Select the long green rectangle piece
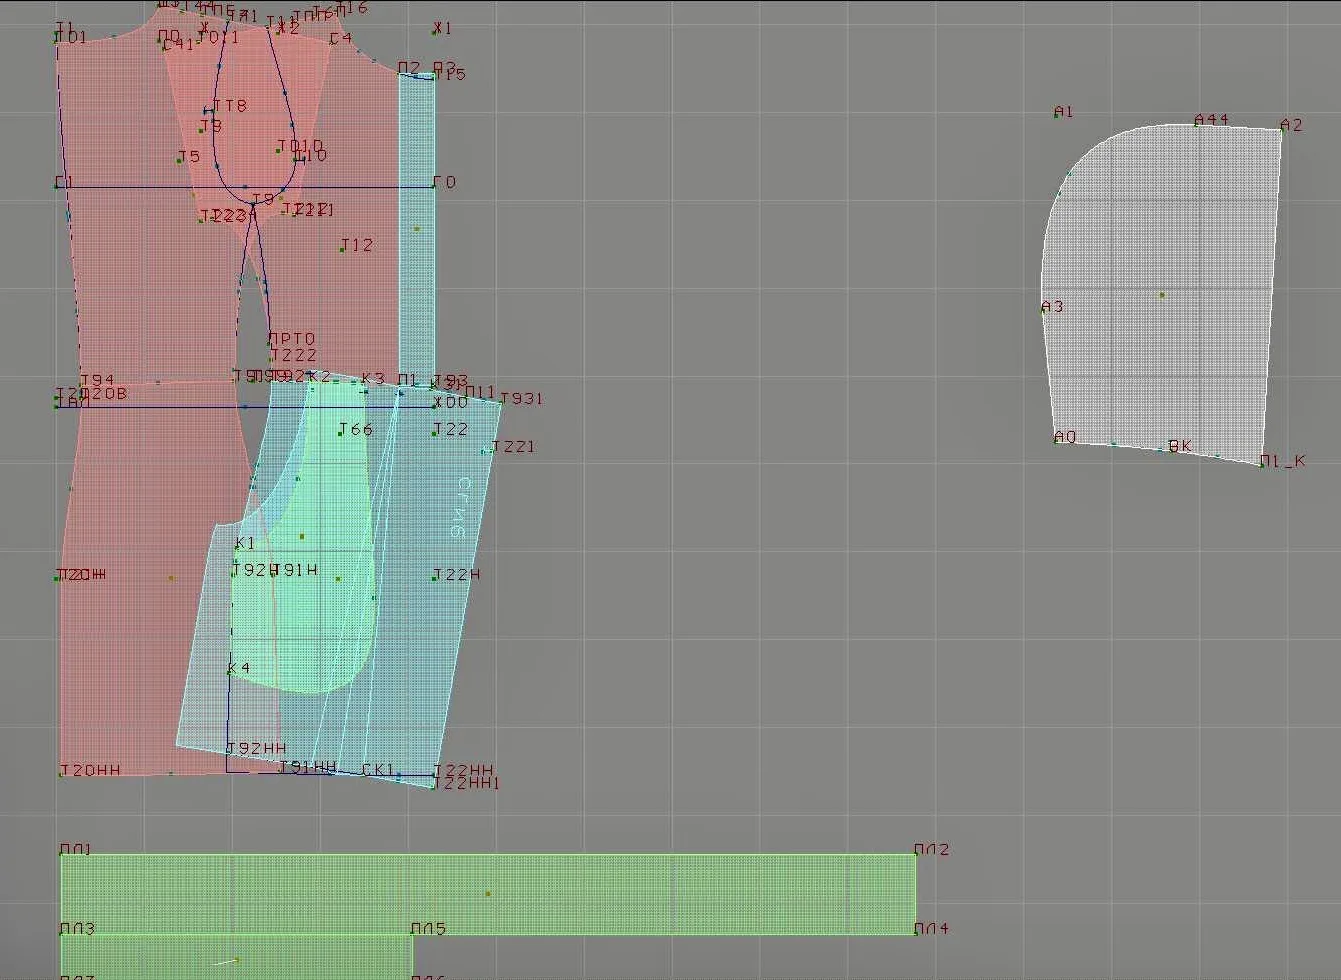 [x=488, y=894]
